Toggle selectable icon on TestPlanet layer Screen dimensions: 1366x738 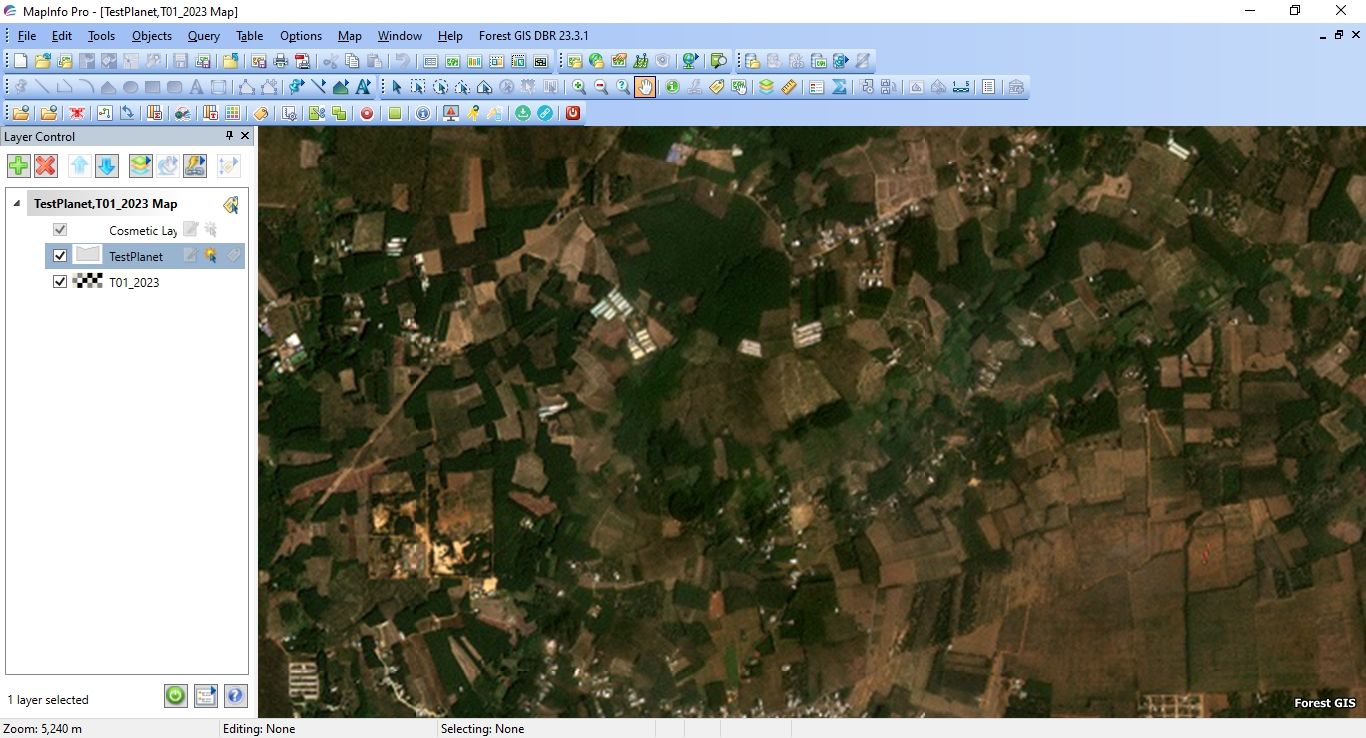pyautogui.click(x=211, y=256)
